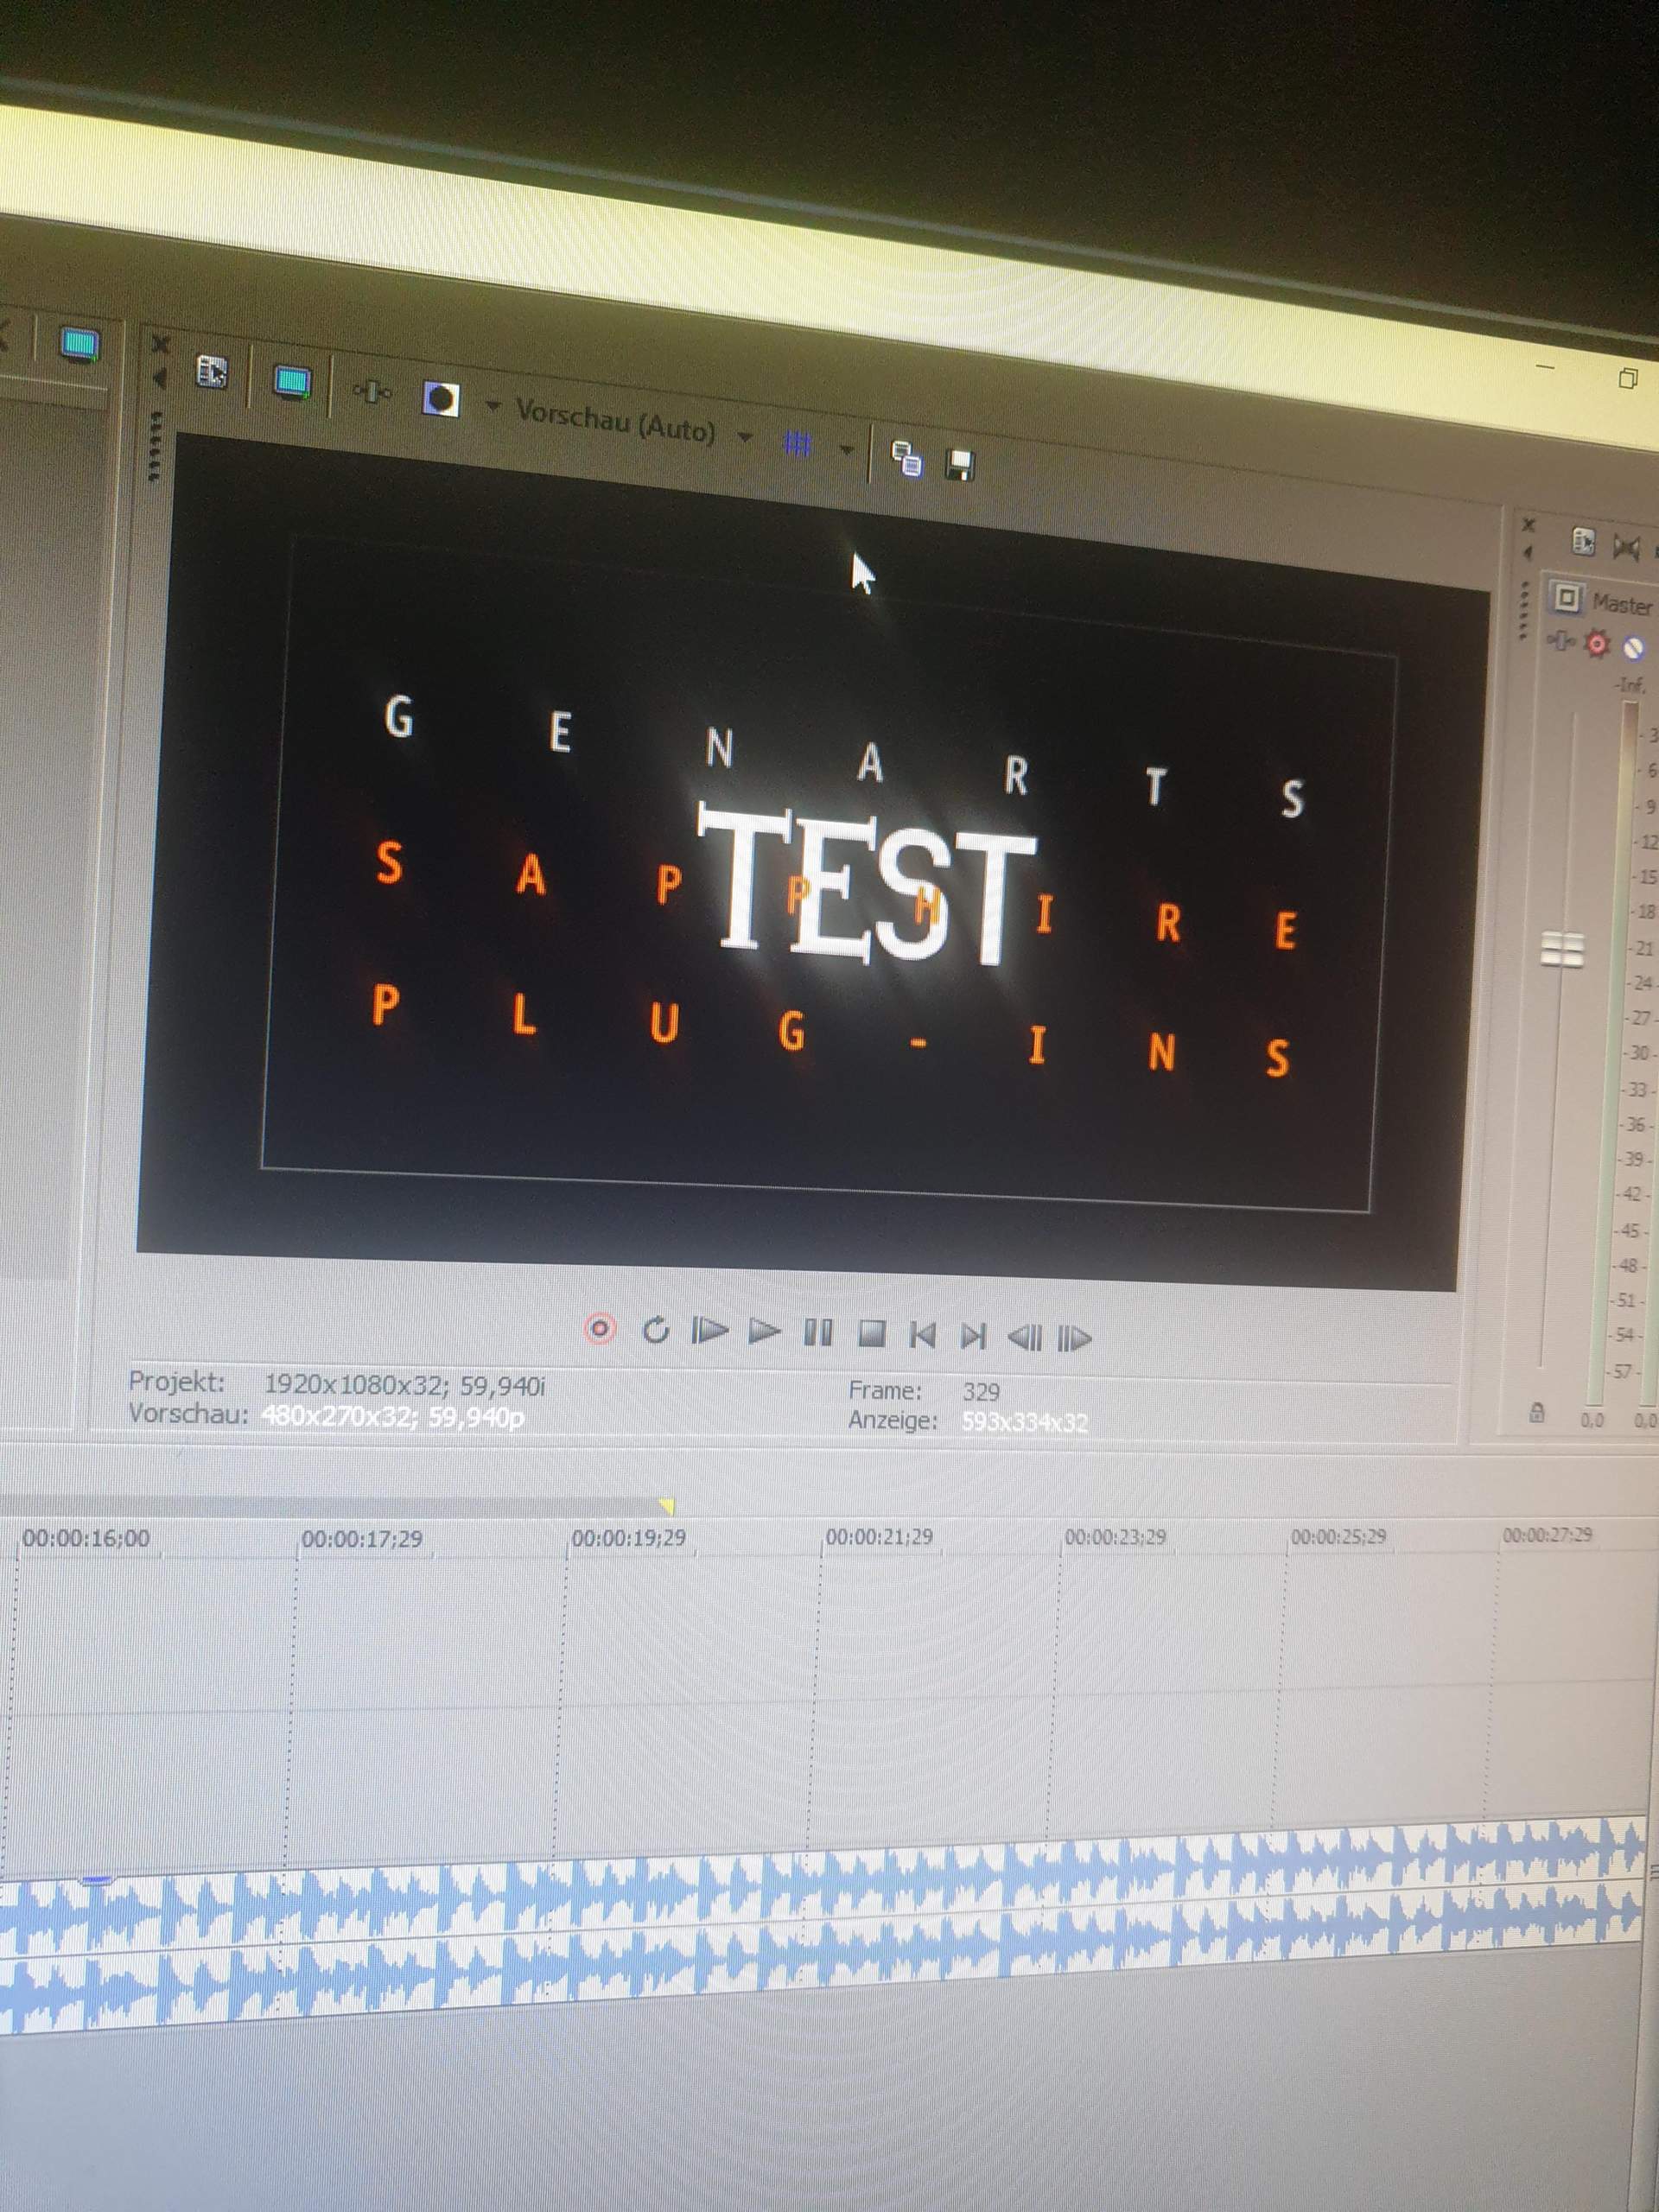
Task: Copy snapshot to clipboard icon
Action: pos(906,459)
